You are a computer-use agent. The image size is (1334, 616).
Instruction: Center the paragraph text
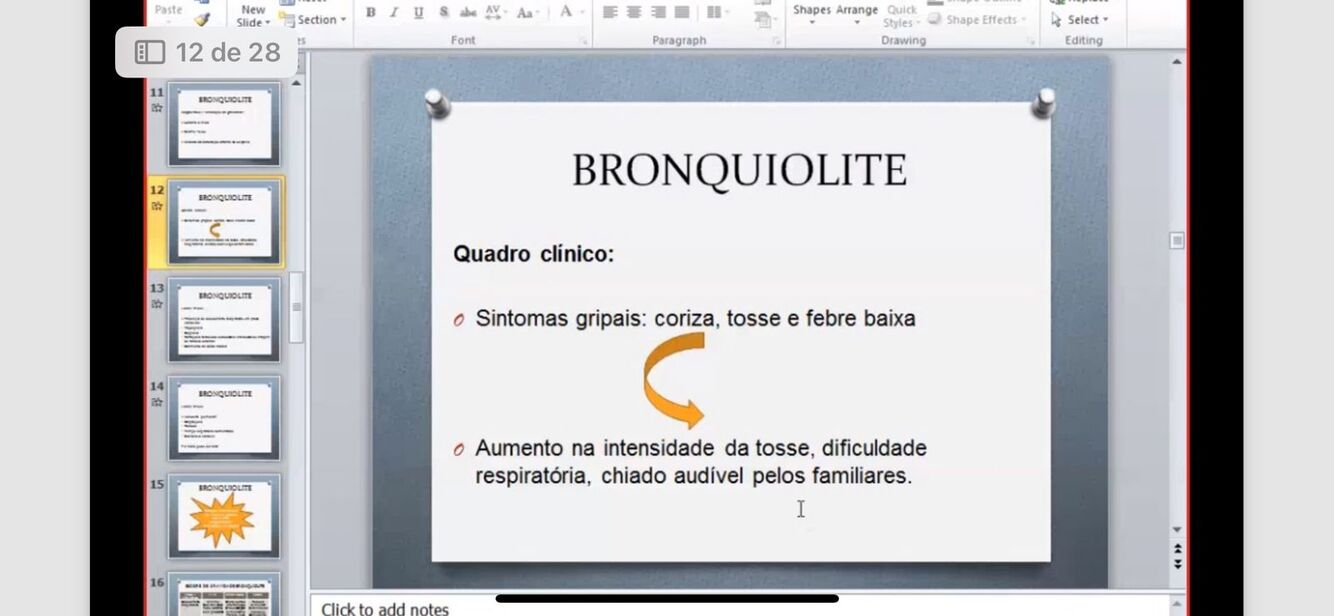634,13
